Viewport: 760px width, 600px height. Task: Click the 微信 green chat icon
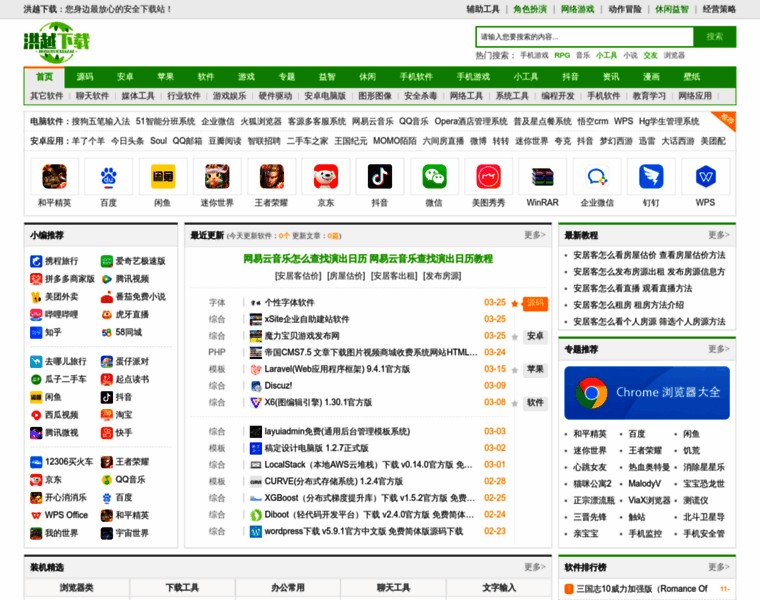(x=434, y=176)
